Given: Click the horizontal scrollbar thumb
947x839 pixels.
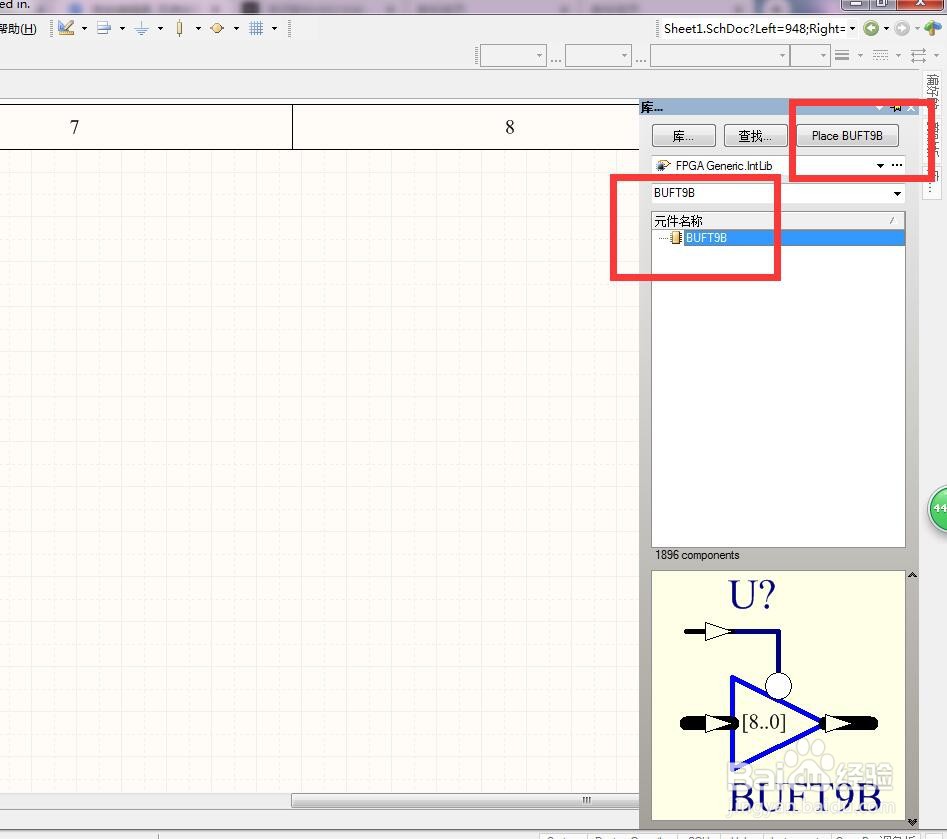Looking at the screenshot, I should pos(465,800).
